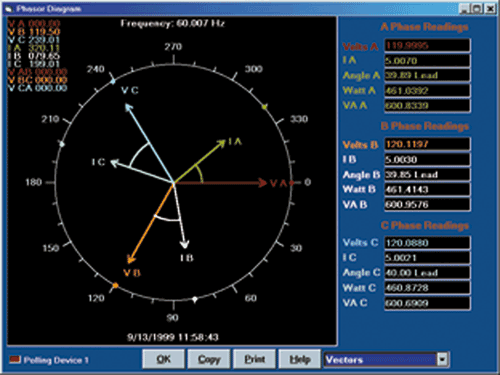Click the white I B marker near 90
This screenshot has height=375, width=500.
(195, 299)
